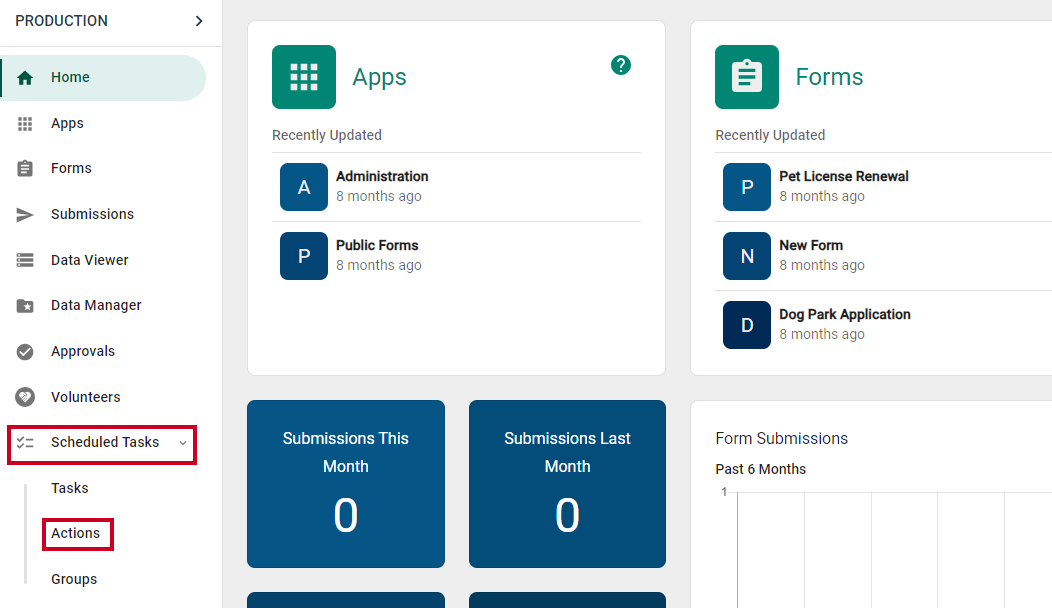
Task: Open the Dog Park Application form
Action: coord(884,325)
